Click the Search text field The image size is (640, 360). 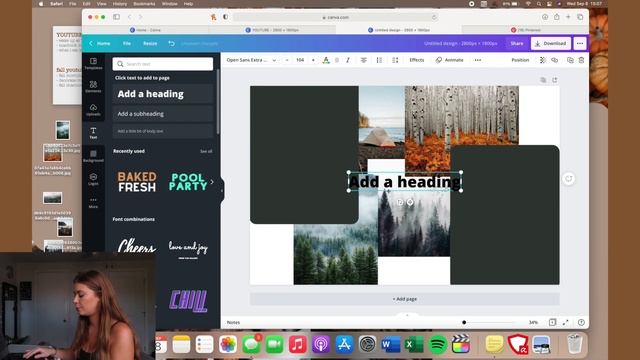[163, 64]
